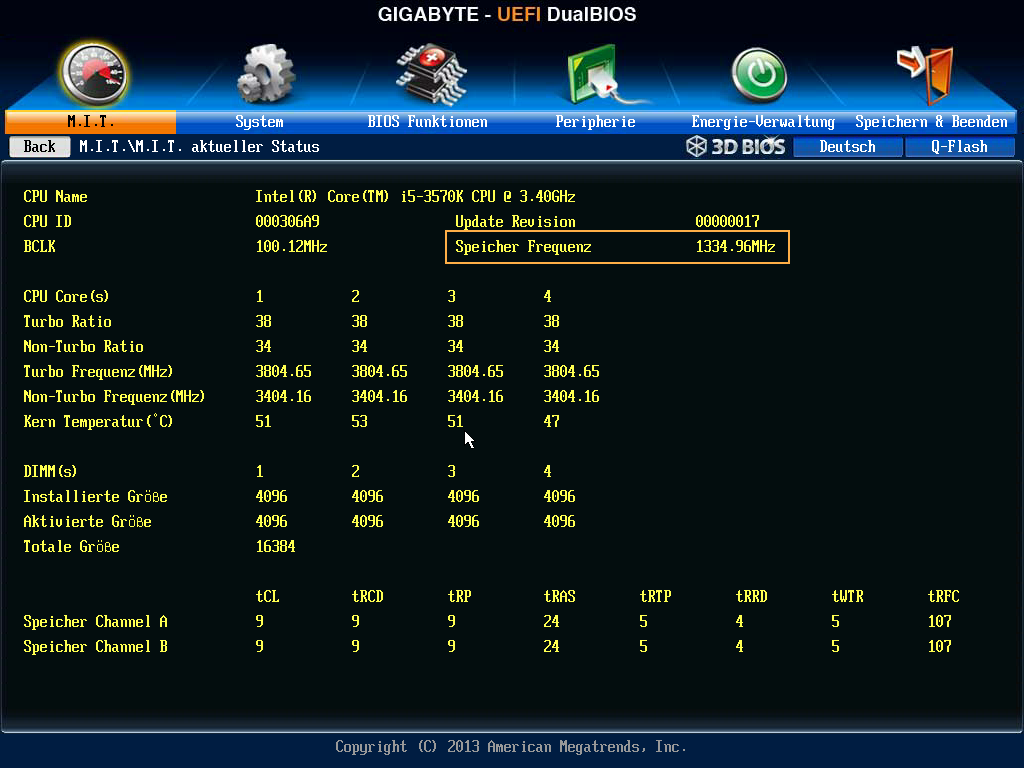Click core 2 temperature value 53
This screenshot has width=1024, height=768.
click(x=359, y=421)
